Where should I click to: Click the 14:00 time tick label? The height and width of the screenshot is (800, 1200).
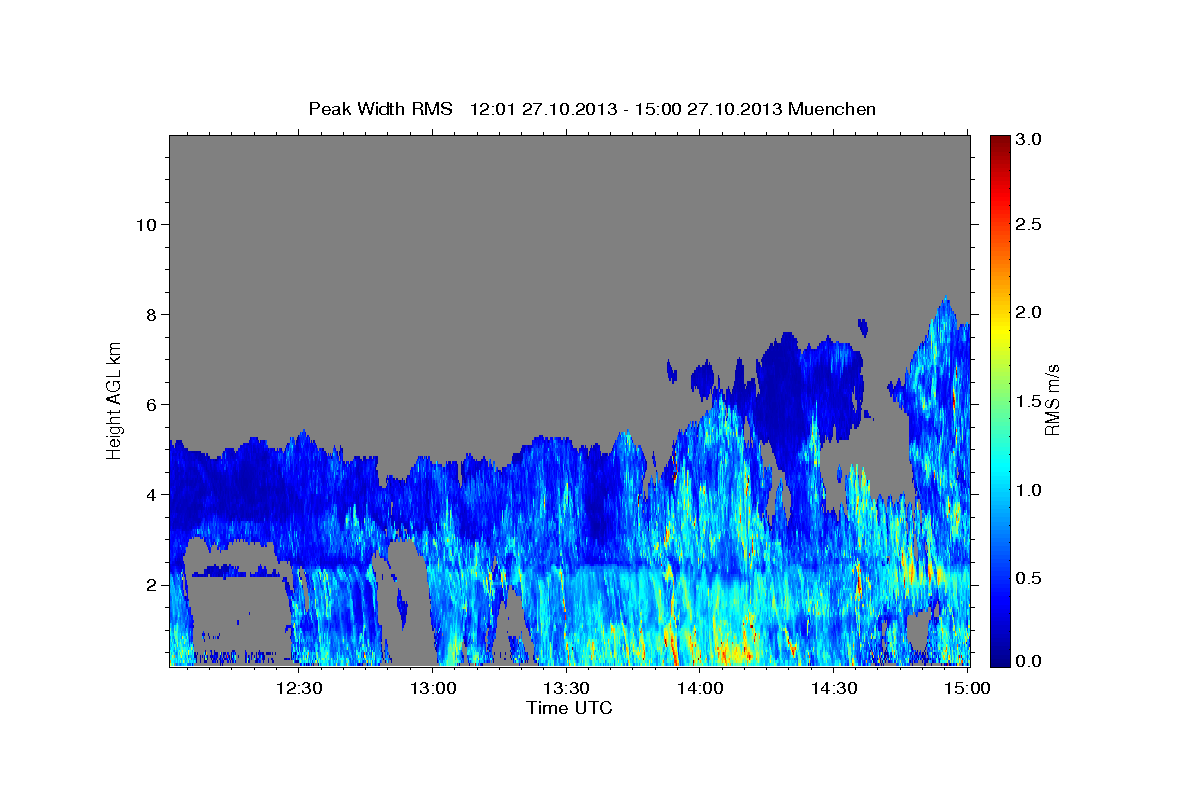point(701,689)
